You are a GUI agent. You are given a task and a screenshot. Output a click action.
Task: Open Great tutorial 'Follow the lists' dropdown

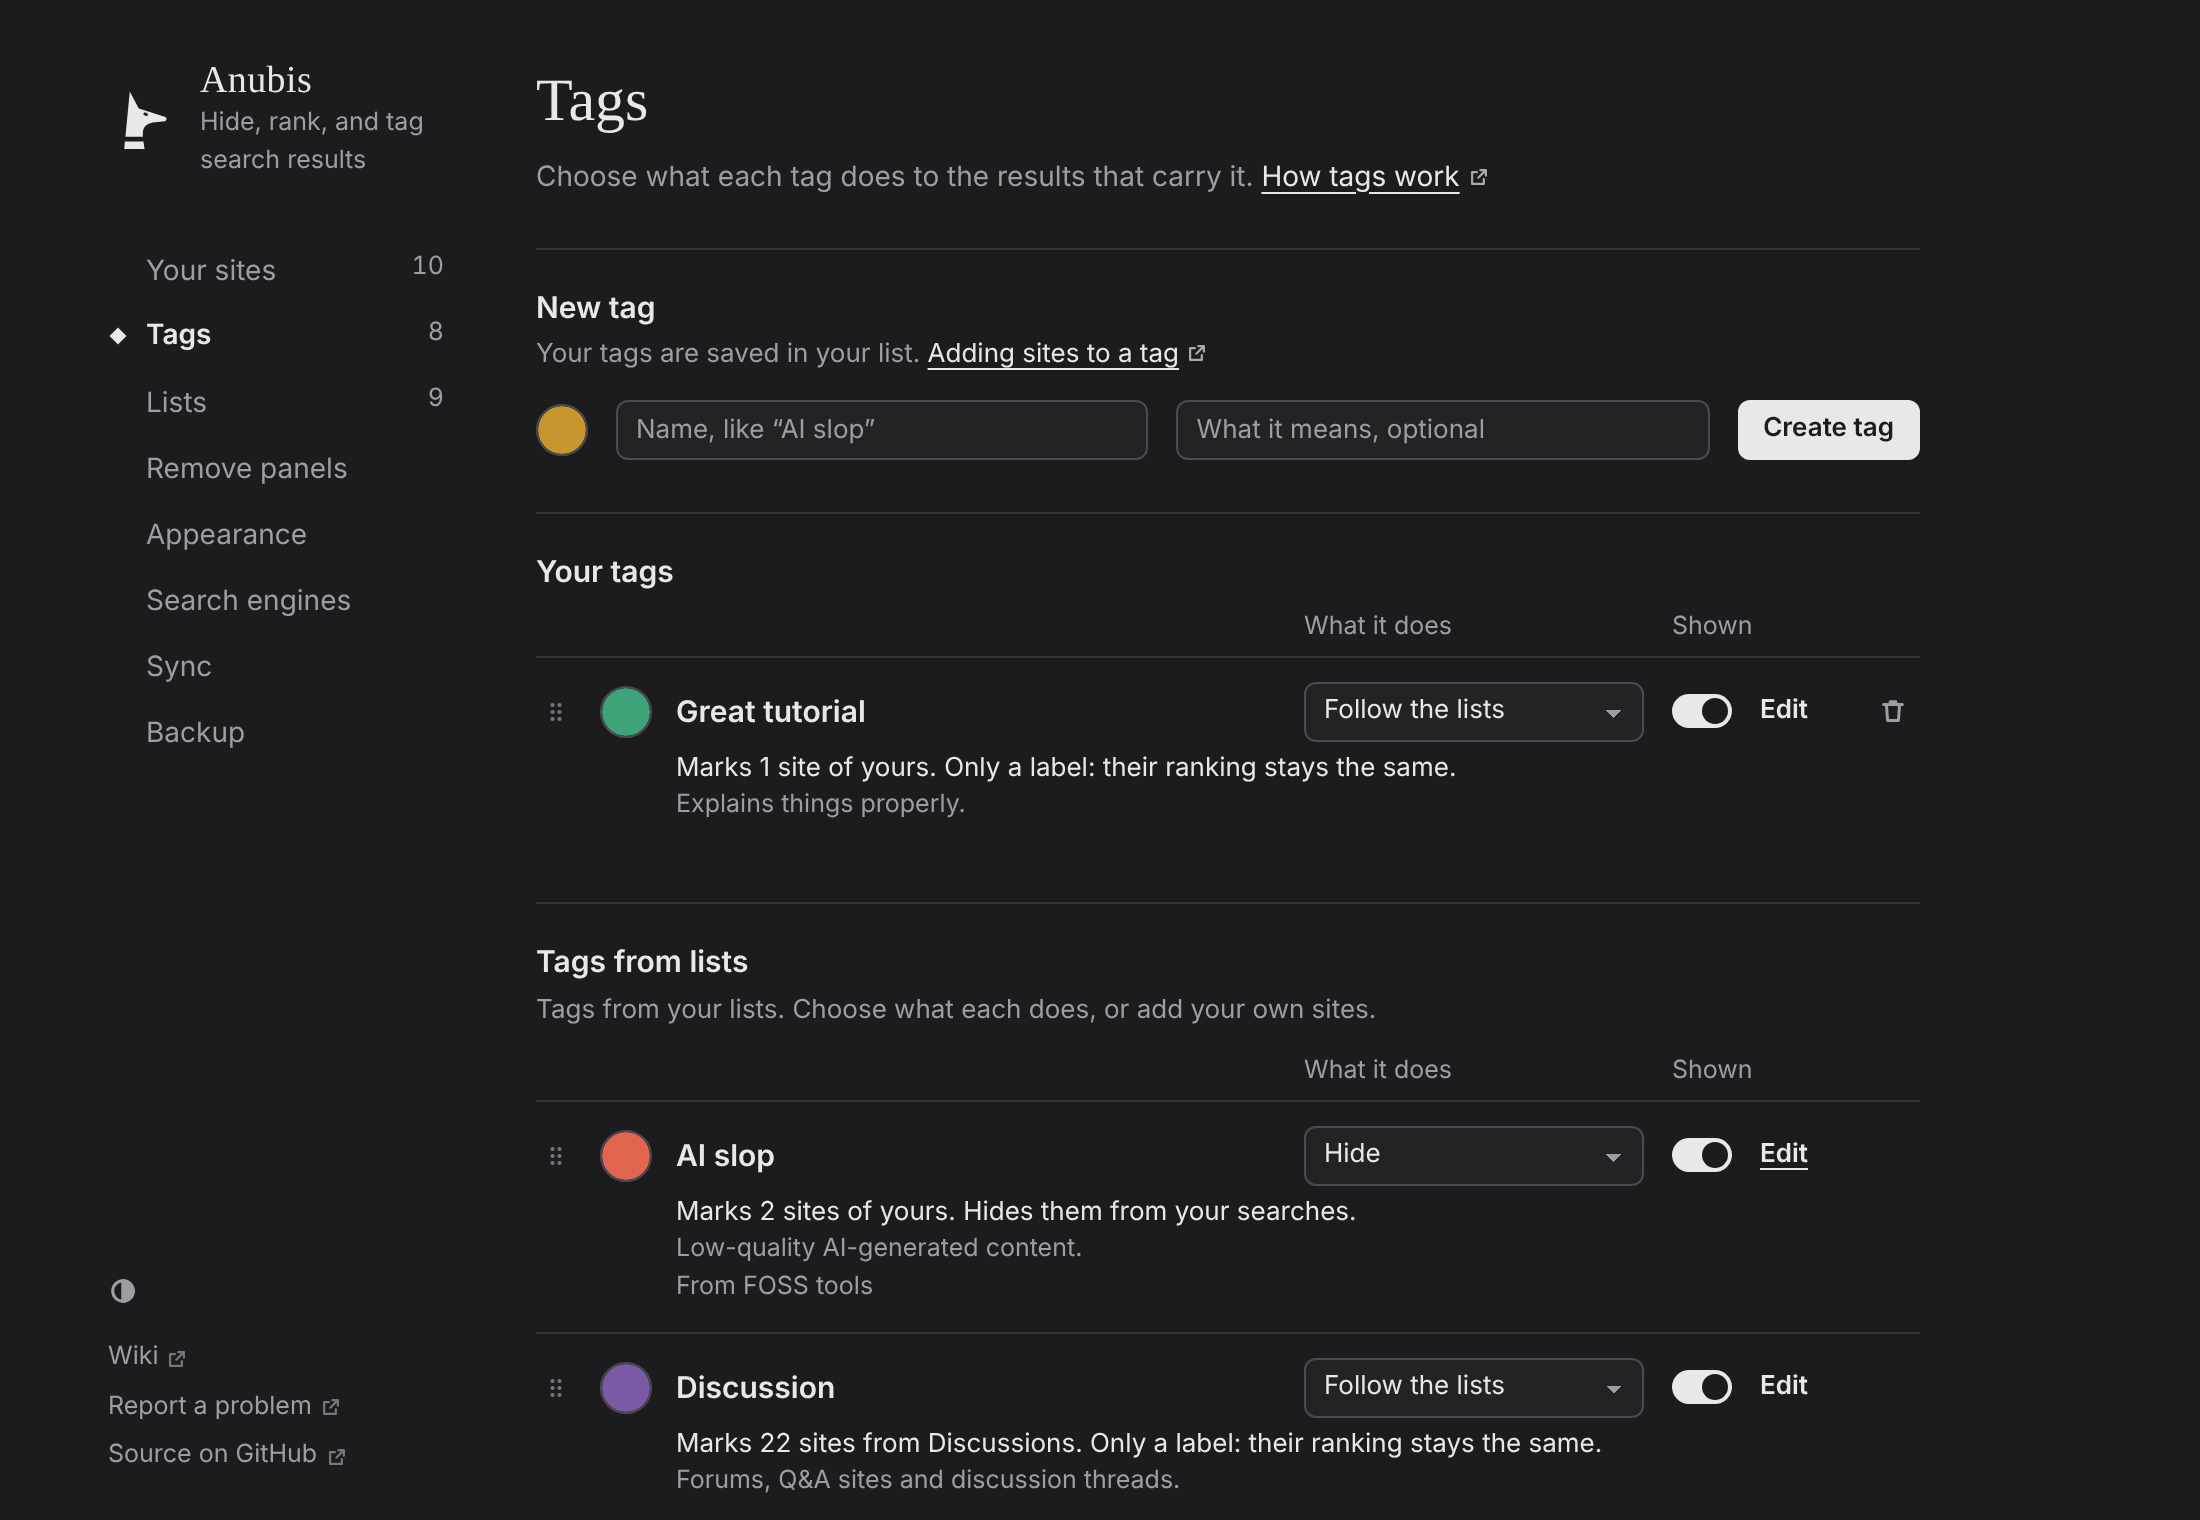1473,712
